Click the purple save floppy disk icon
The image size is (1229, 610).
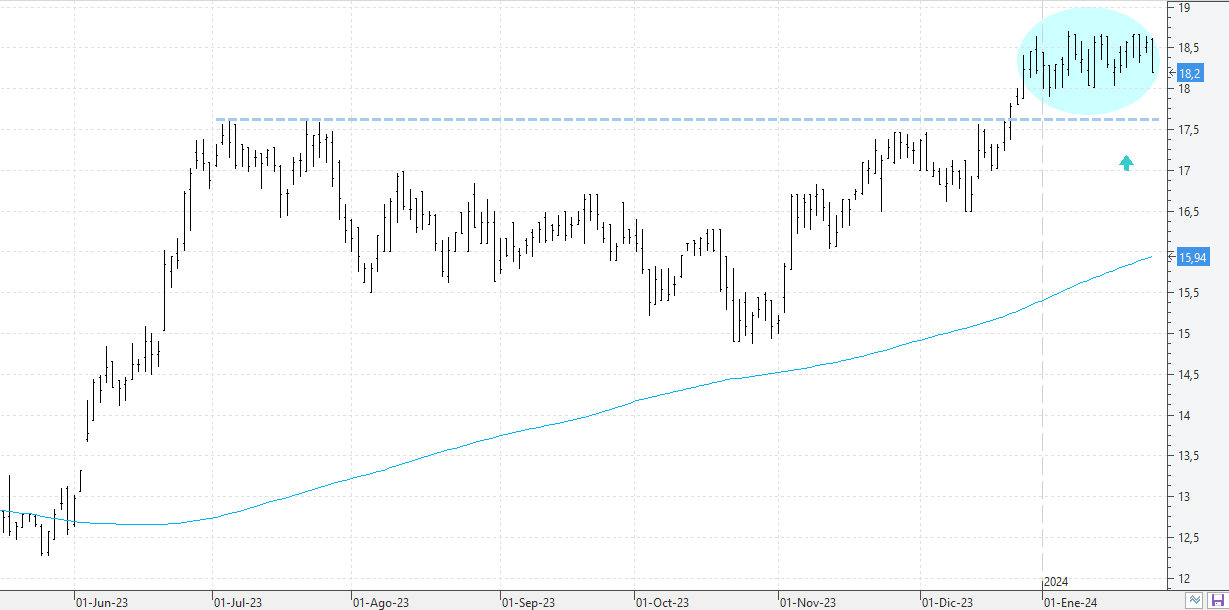tap(1217, 600)
